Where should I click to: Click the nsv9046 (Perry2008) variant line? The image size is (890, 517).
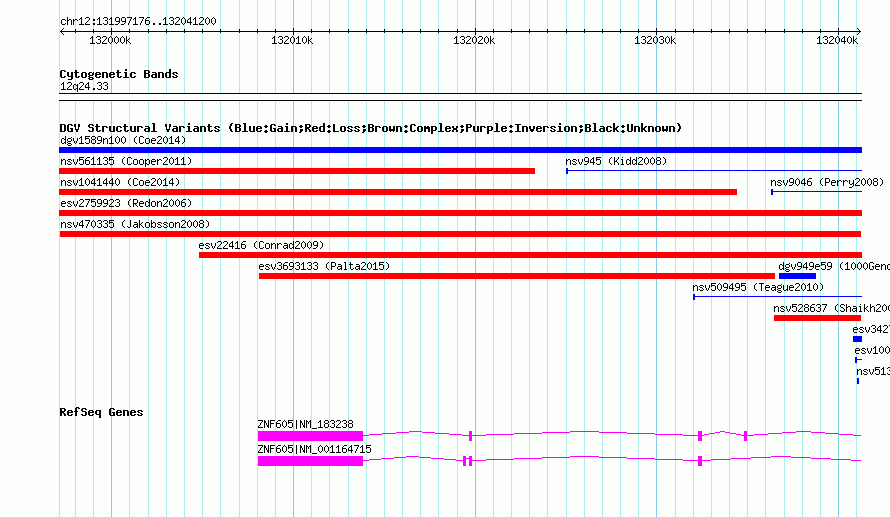coord(816,192)
